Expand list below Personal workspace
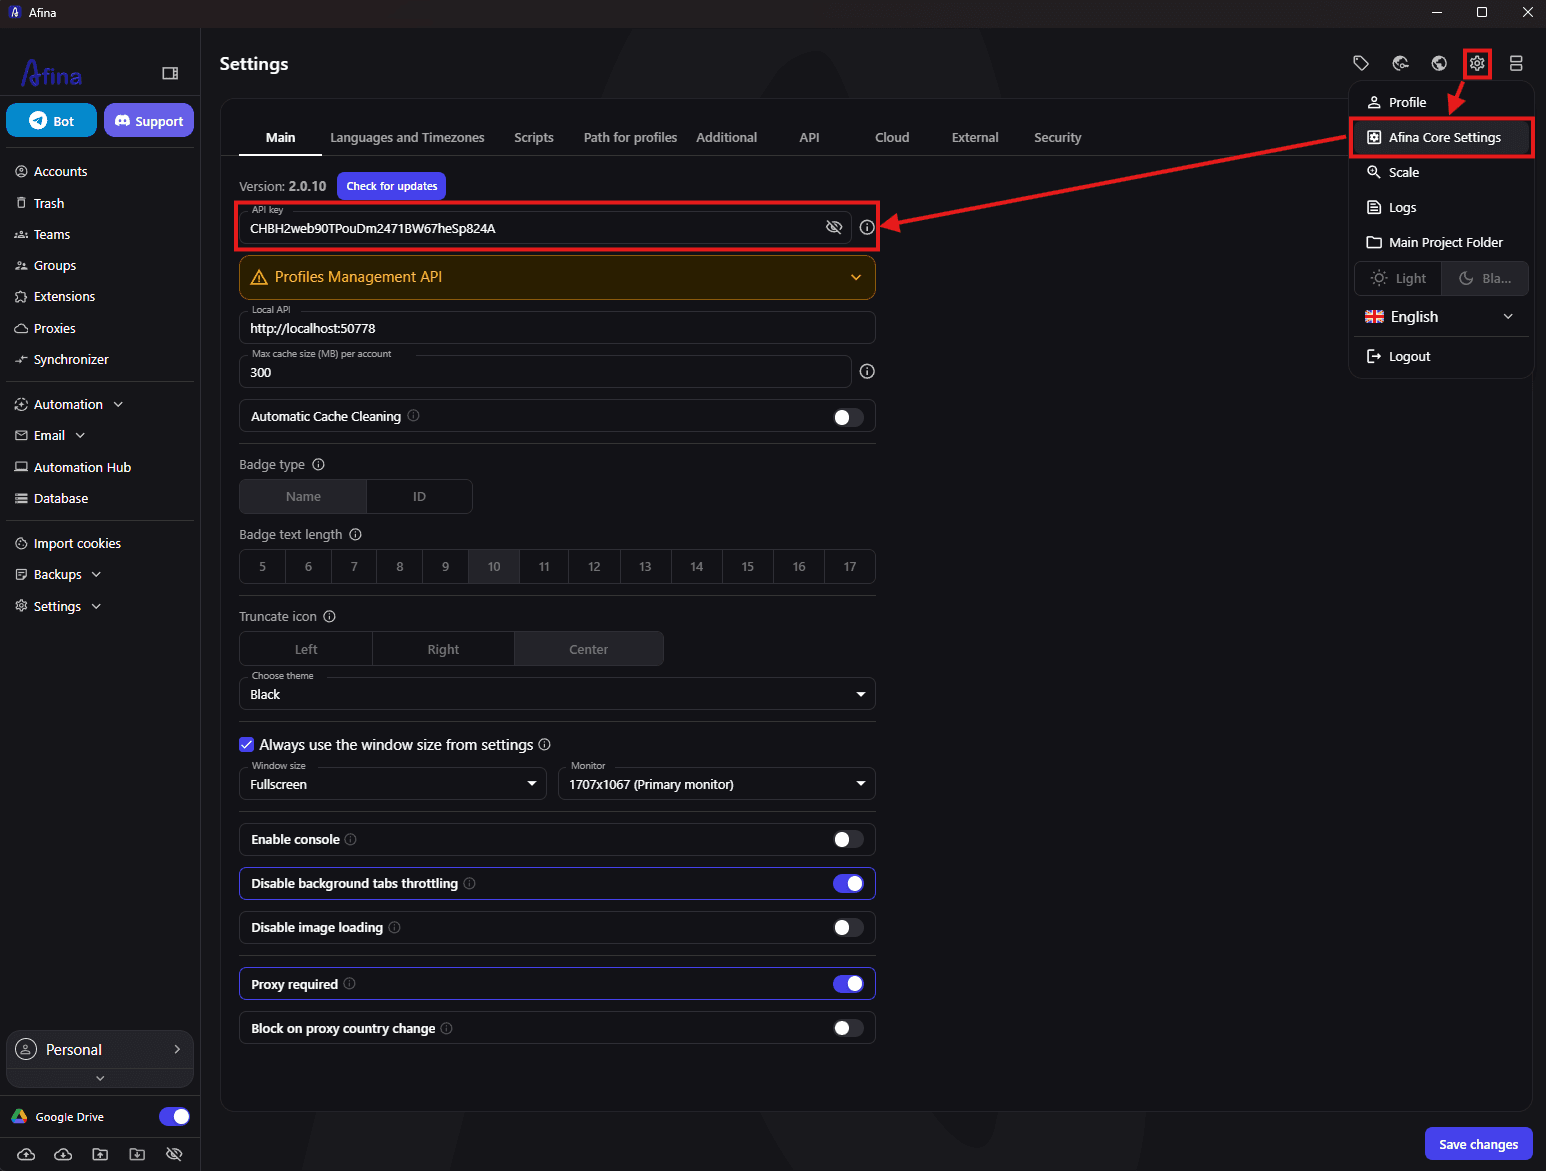Screen dimensions: 1546x1171 tap(100, 1078)
